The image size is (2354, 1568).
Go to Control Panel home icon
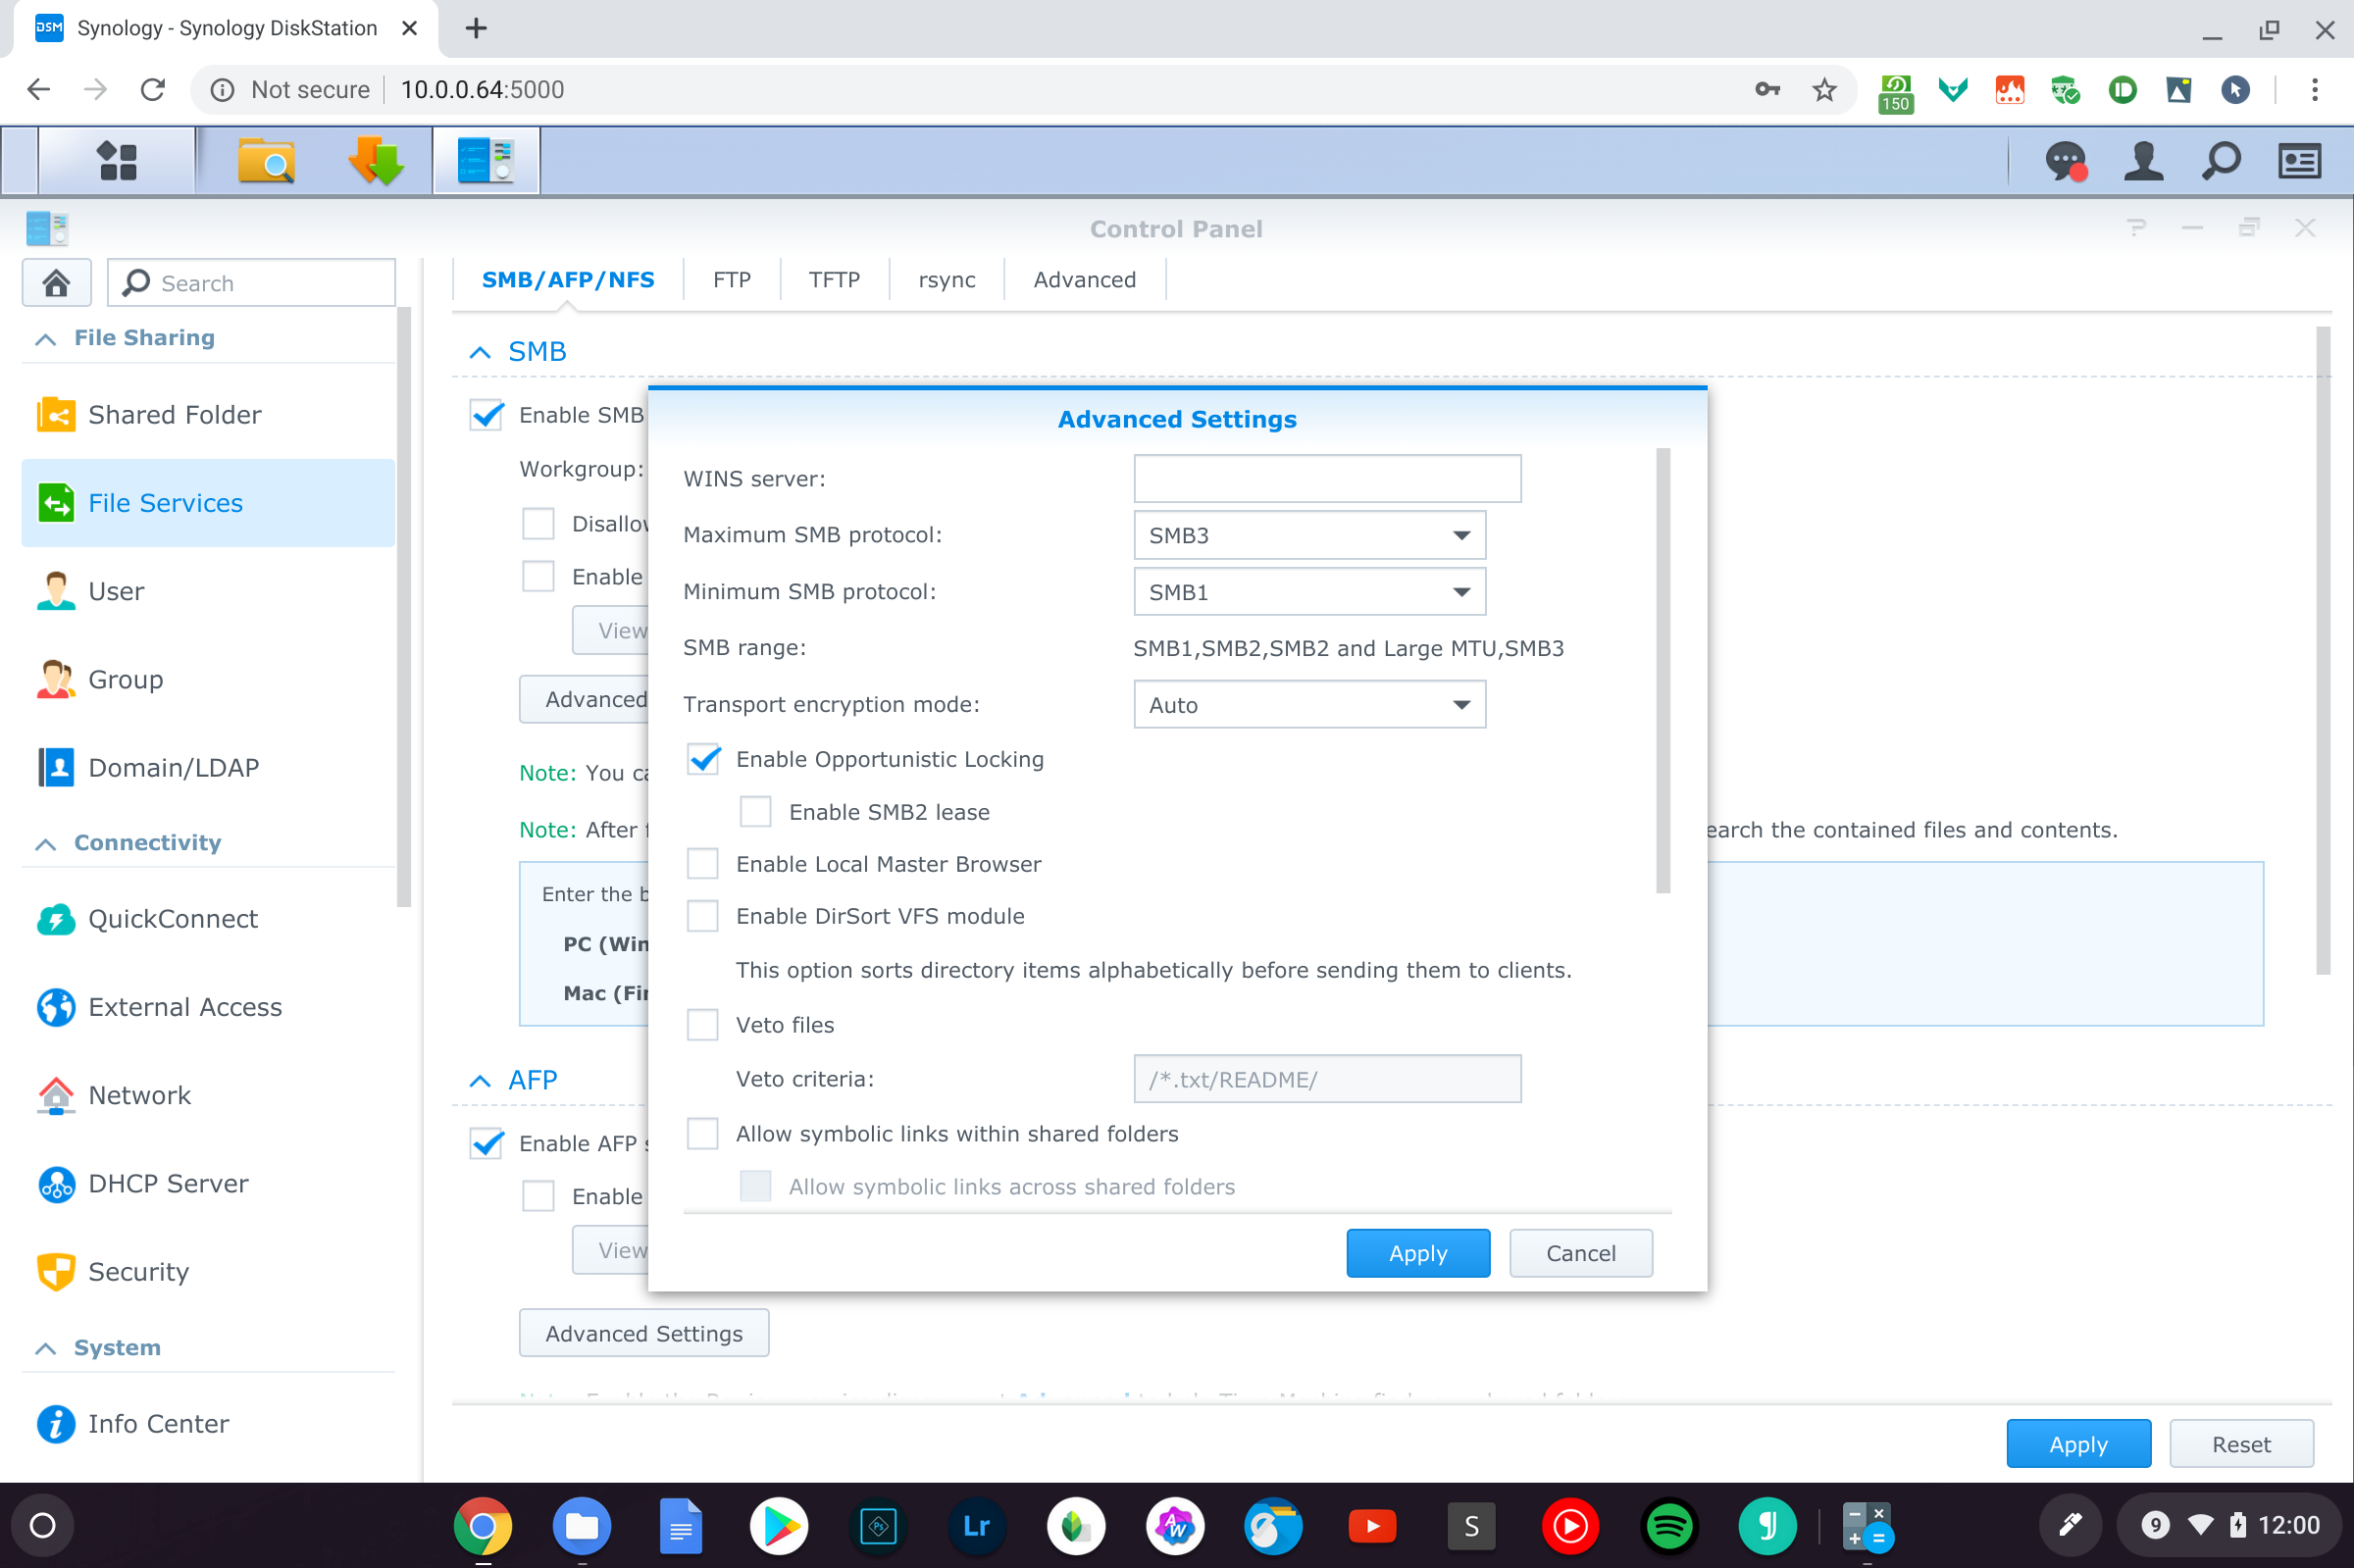(x=57, y=283)
